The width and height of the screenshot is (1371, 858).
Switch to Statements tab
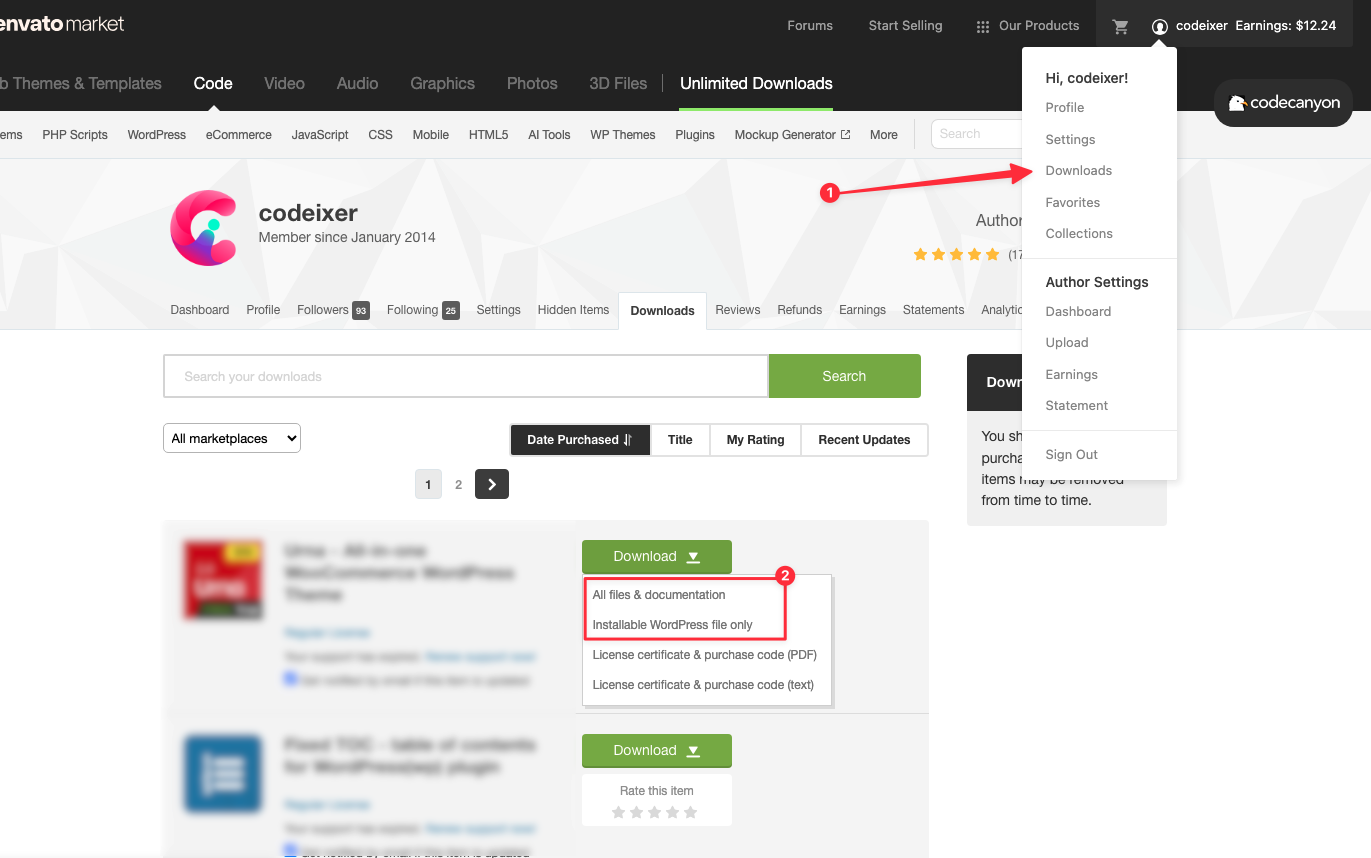click(x=933, y=310)
